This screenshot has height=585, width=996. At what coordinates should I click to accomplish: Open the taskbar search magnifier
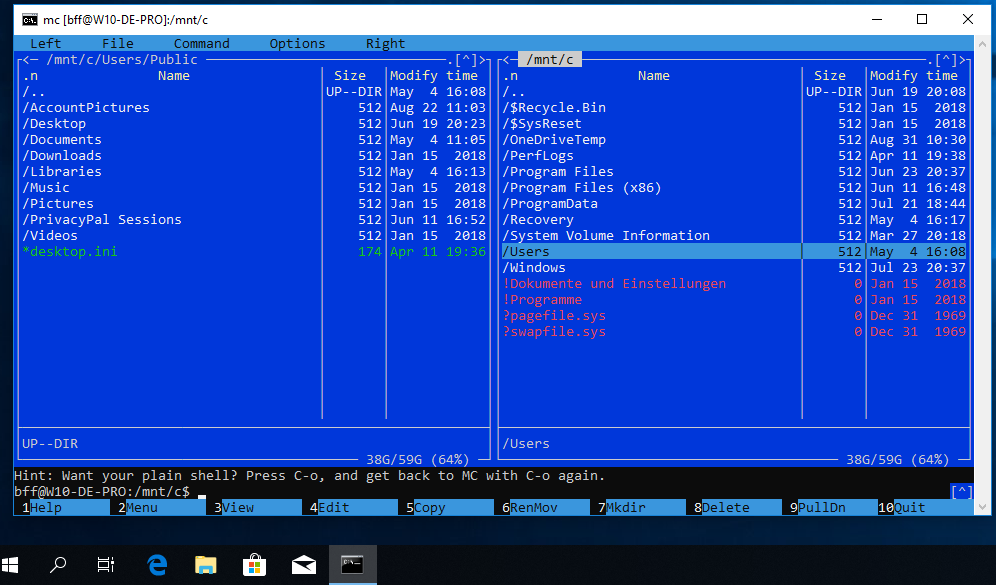click(58, 564)
